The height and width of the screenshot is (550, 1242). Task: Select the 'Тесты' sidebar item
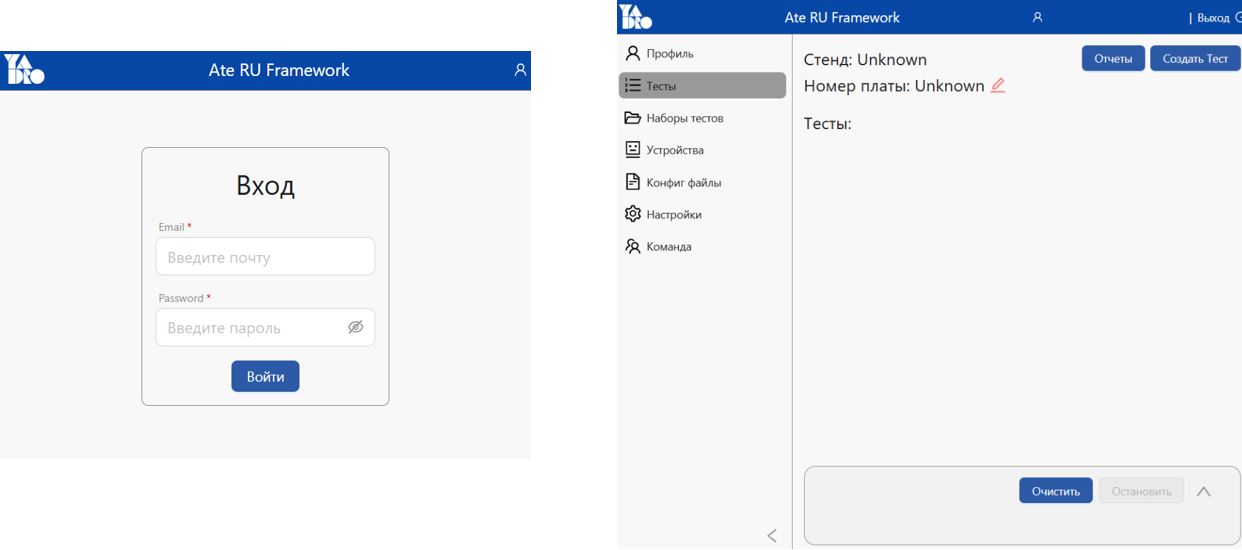click(x=703, y=86)
